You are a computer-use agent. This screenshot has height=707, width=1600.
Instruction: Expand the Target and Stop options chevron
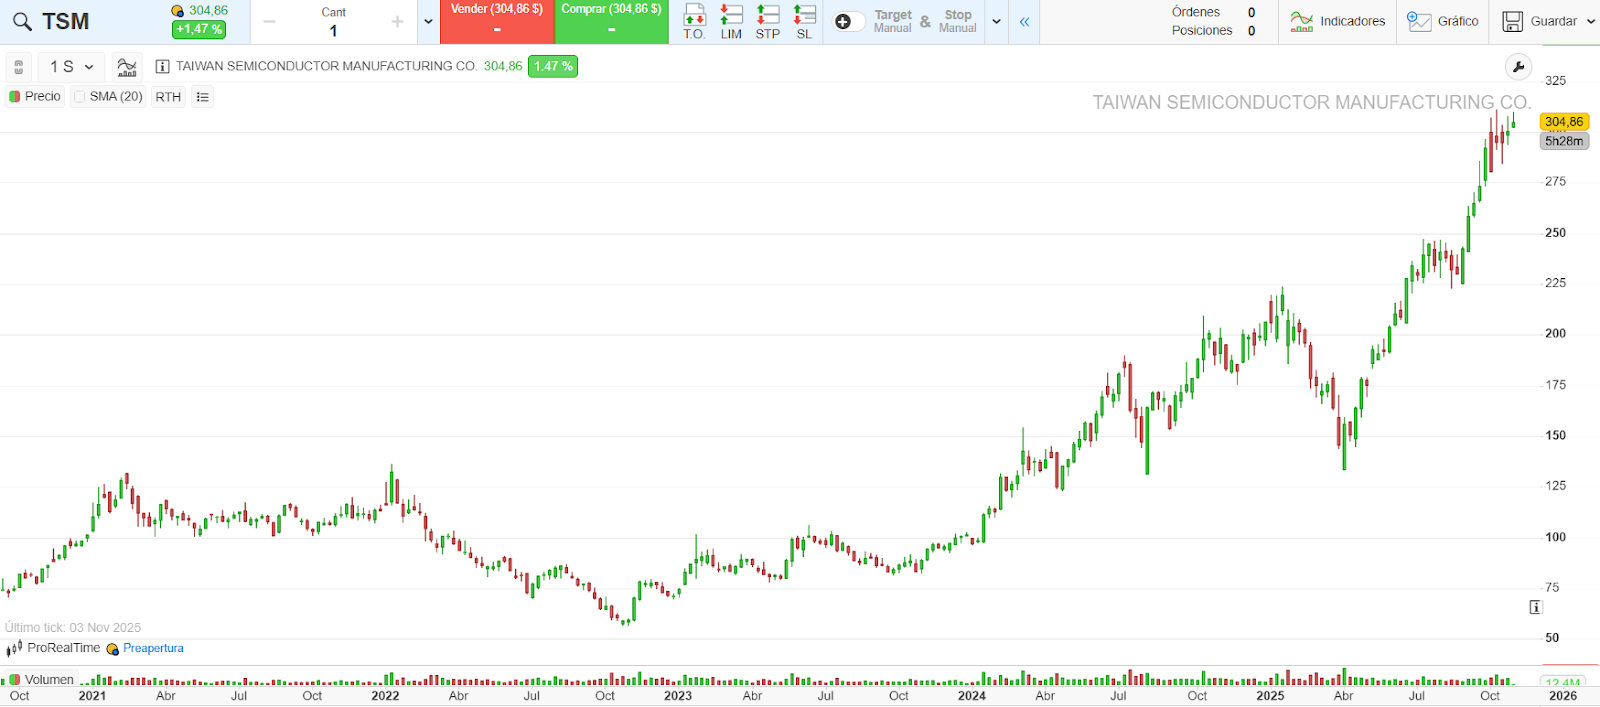(x=996, y=22)
